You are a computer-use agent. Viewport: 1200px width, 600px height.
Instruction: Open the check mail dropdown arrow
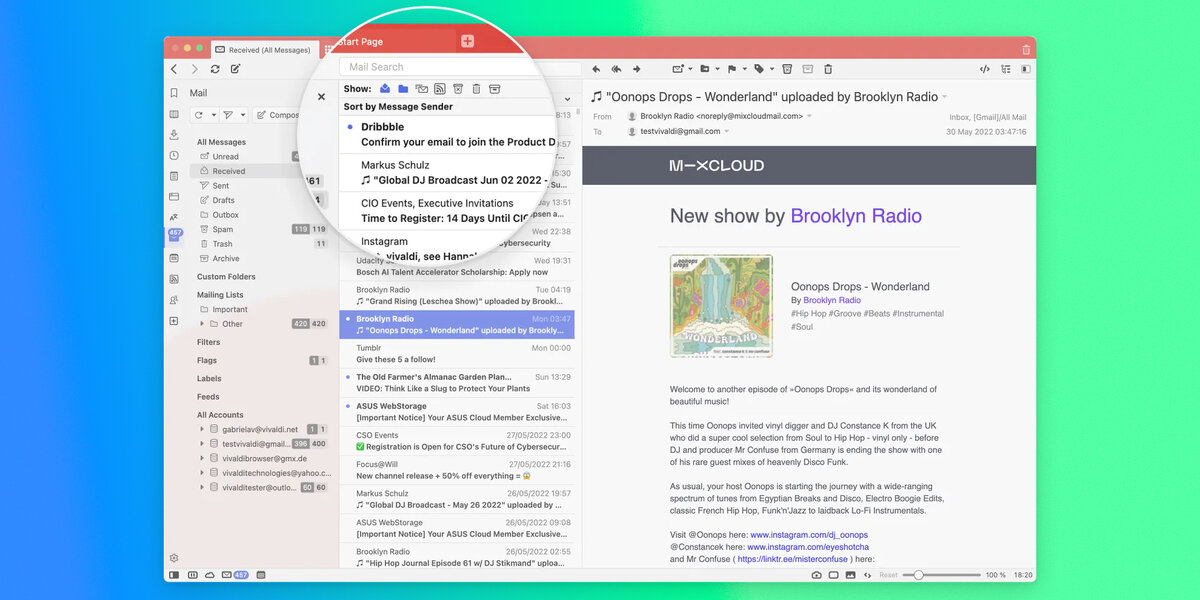coord(213,115)
